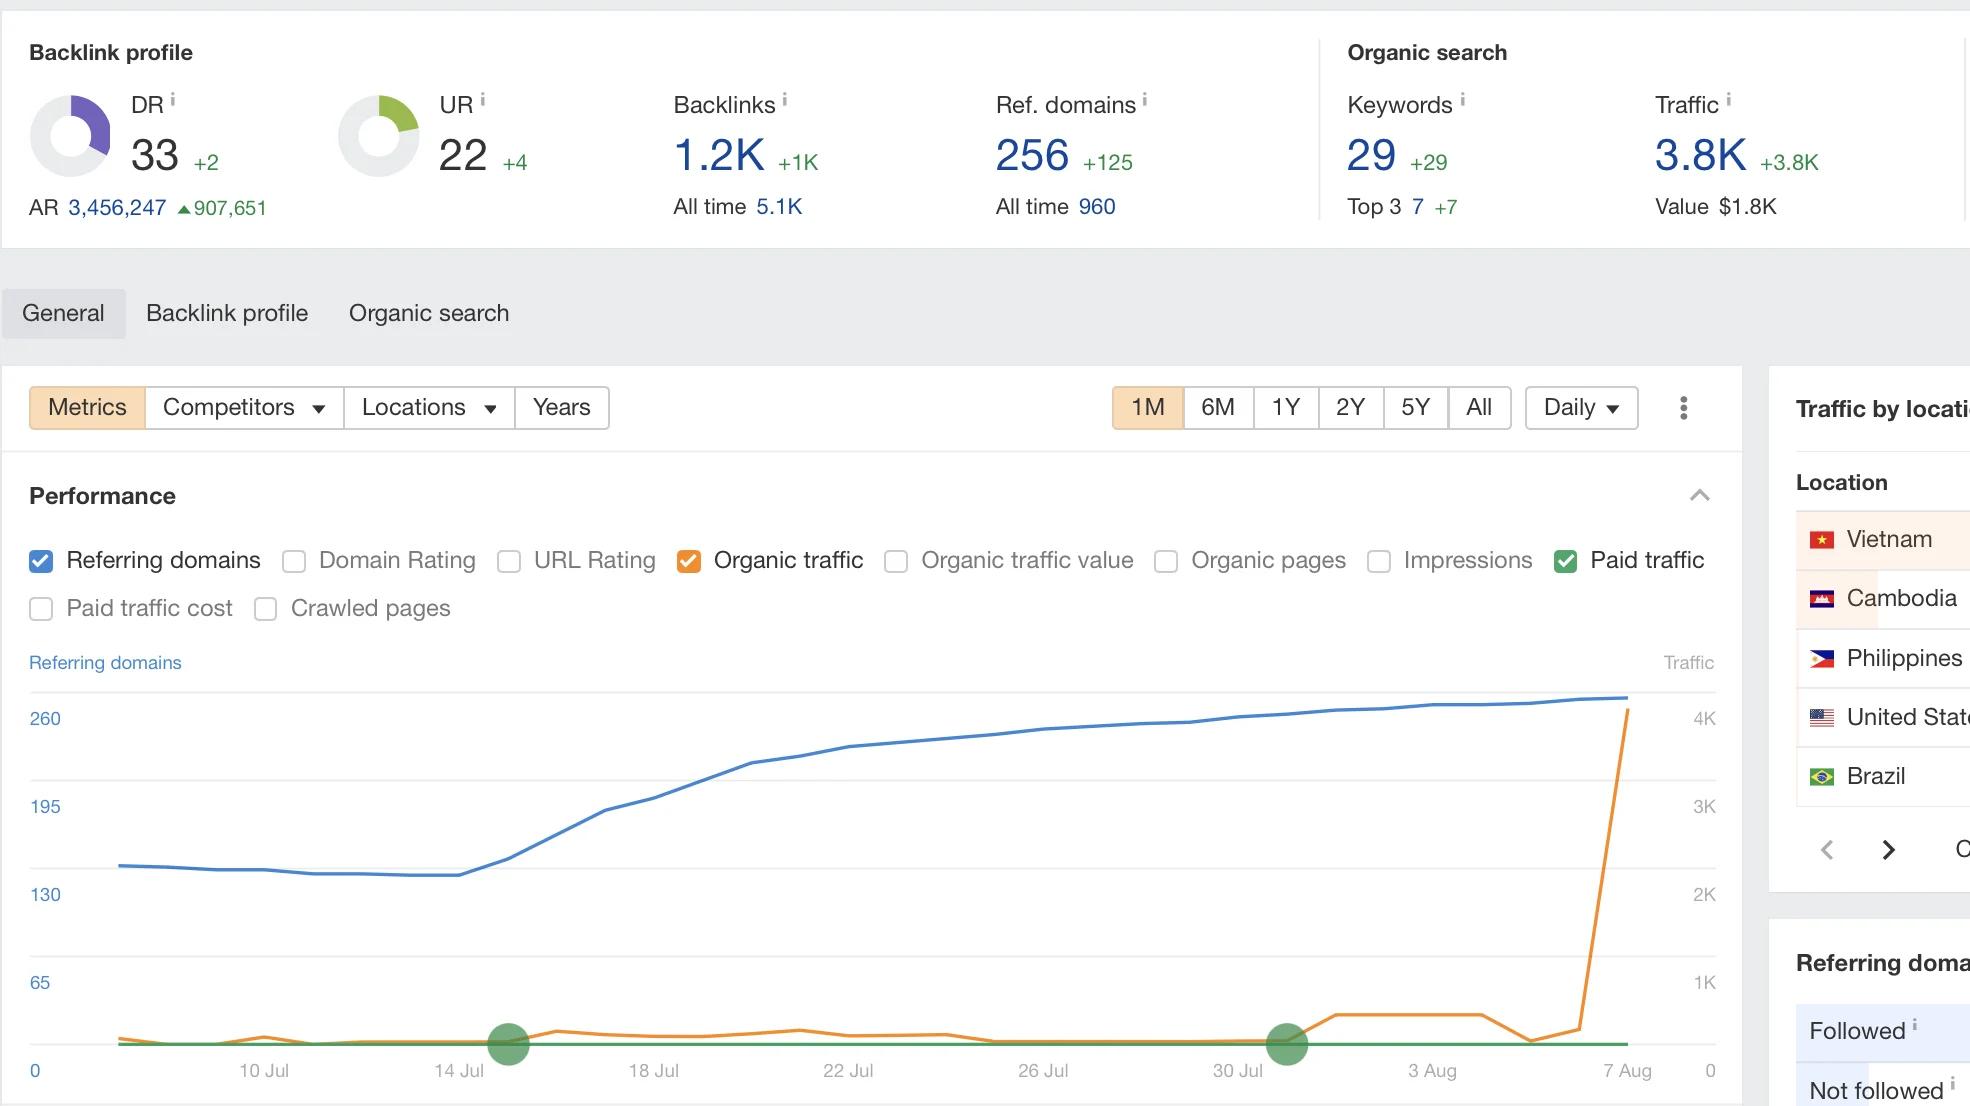Switch to the Backlink profile tab
The height and width of the screenshot is (1106, 1970).
coord(226,313)
